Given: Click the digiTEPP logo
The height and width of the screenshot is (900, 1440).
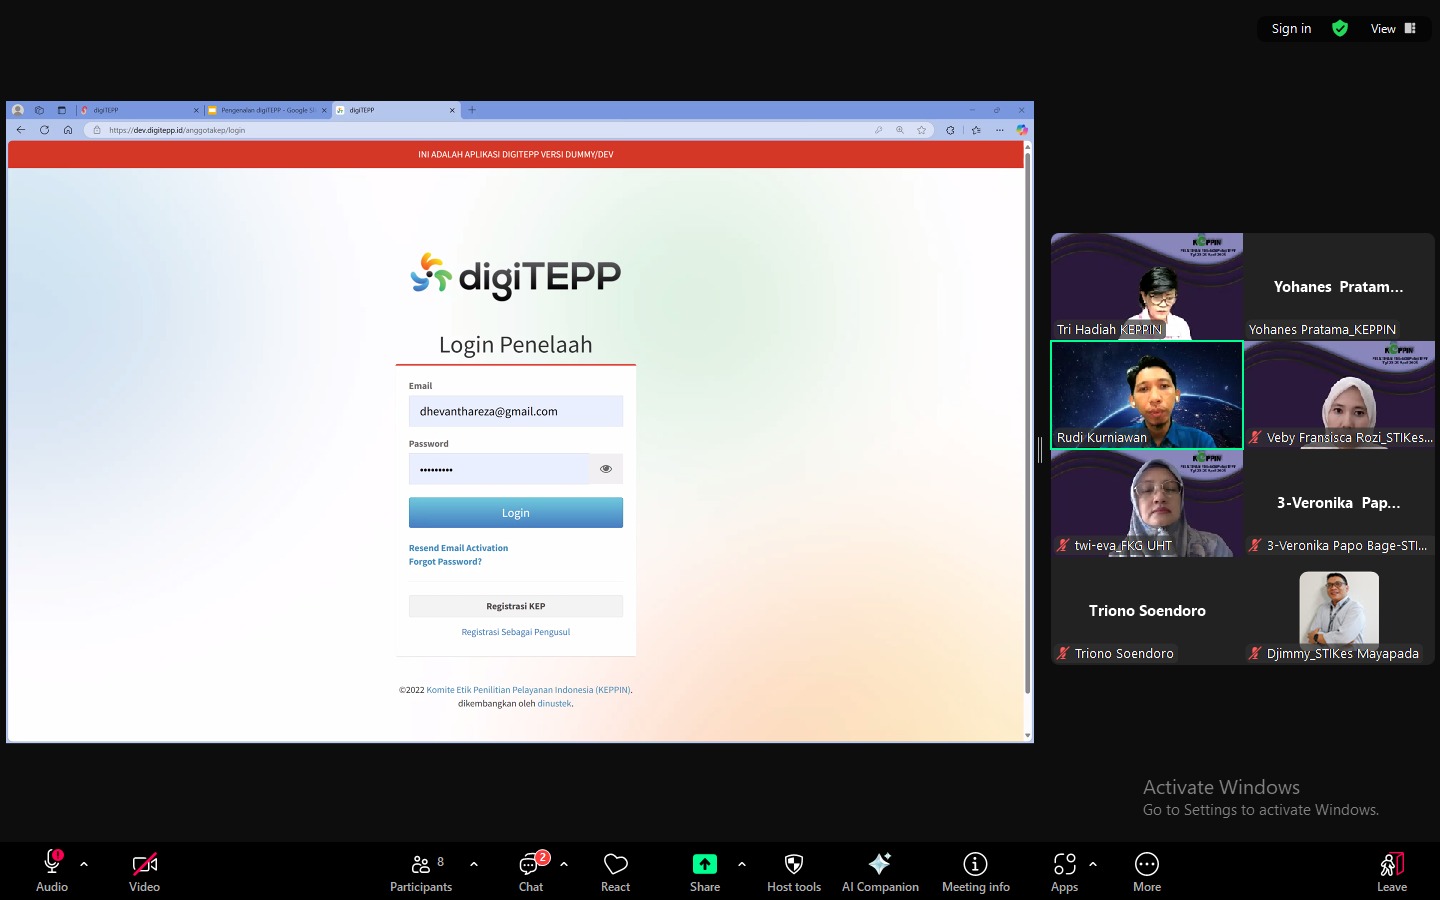Looking at the screenshot, I should [x=516, y=276].
